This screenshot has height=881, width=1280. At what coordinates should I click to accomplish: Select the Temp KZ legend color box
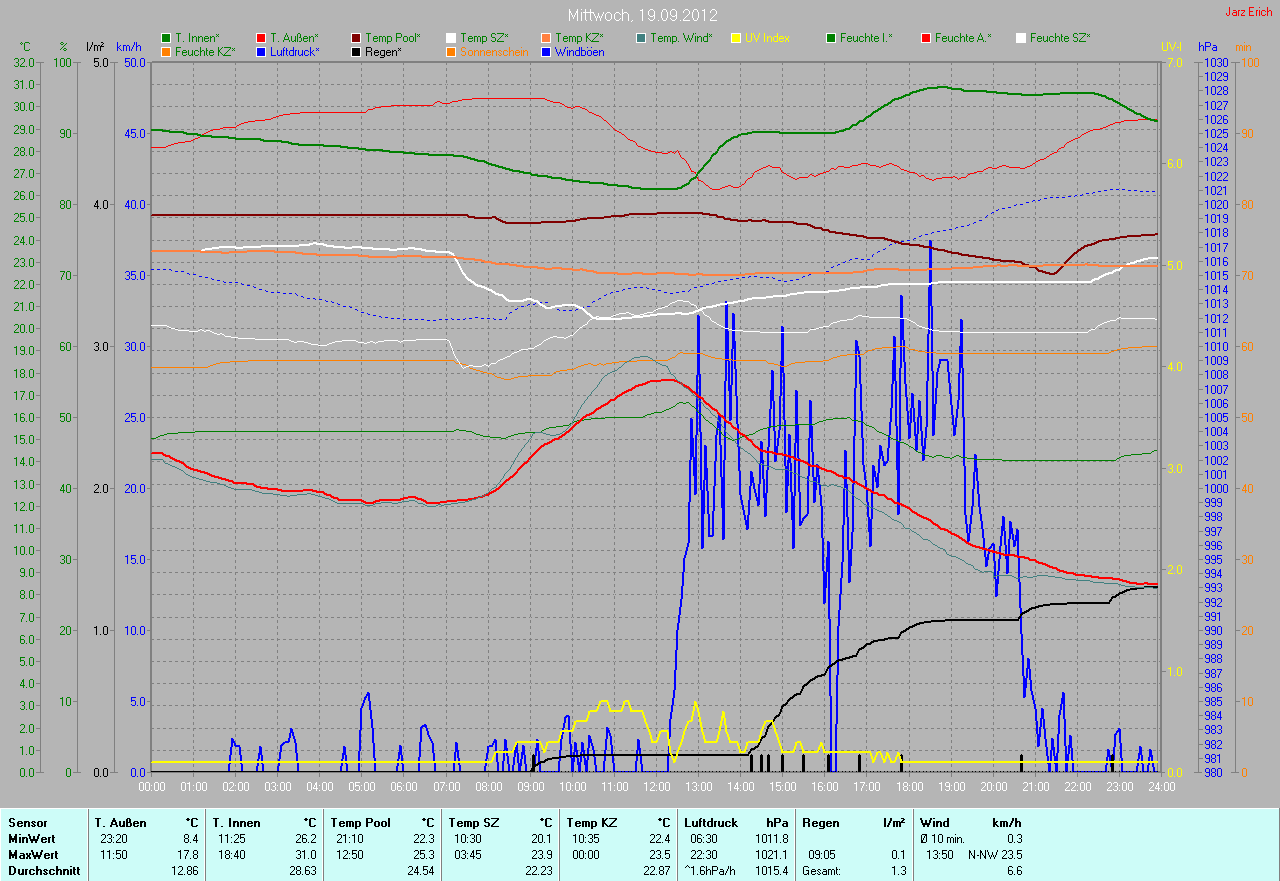tap(546, 37)
